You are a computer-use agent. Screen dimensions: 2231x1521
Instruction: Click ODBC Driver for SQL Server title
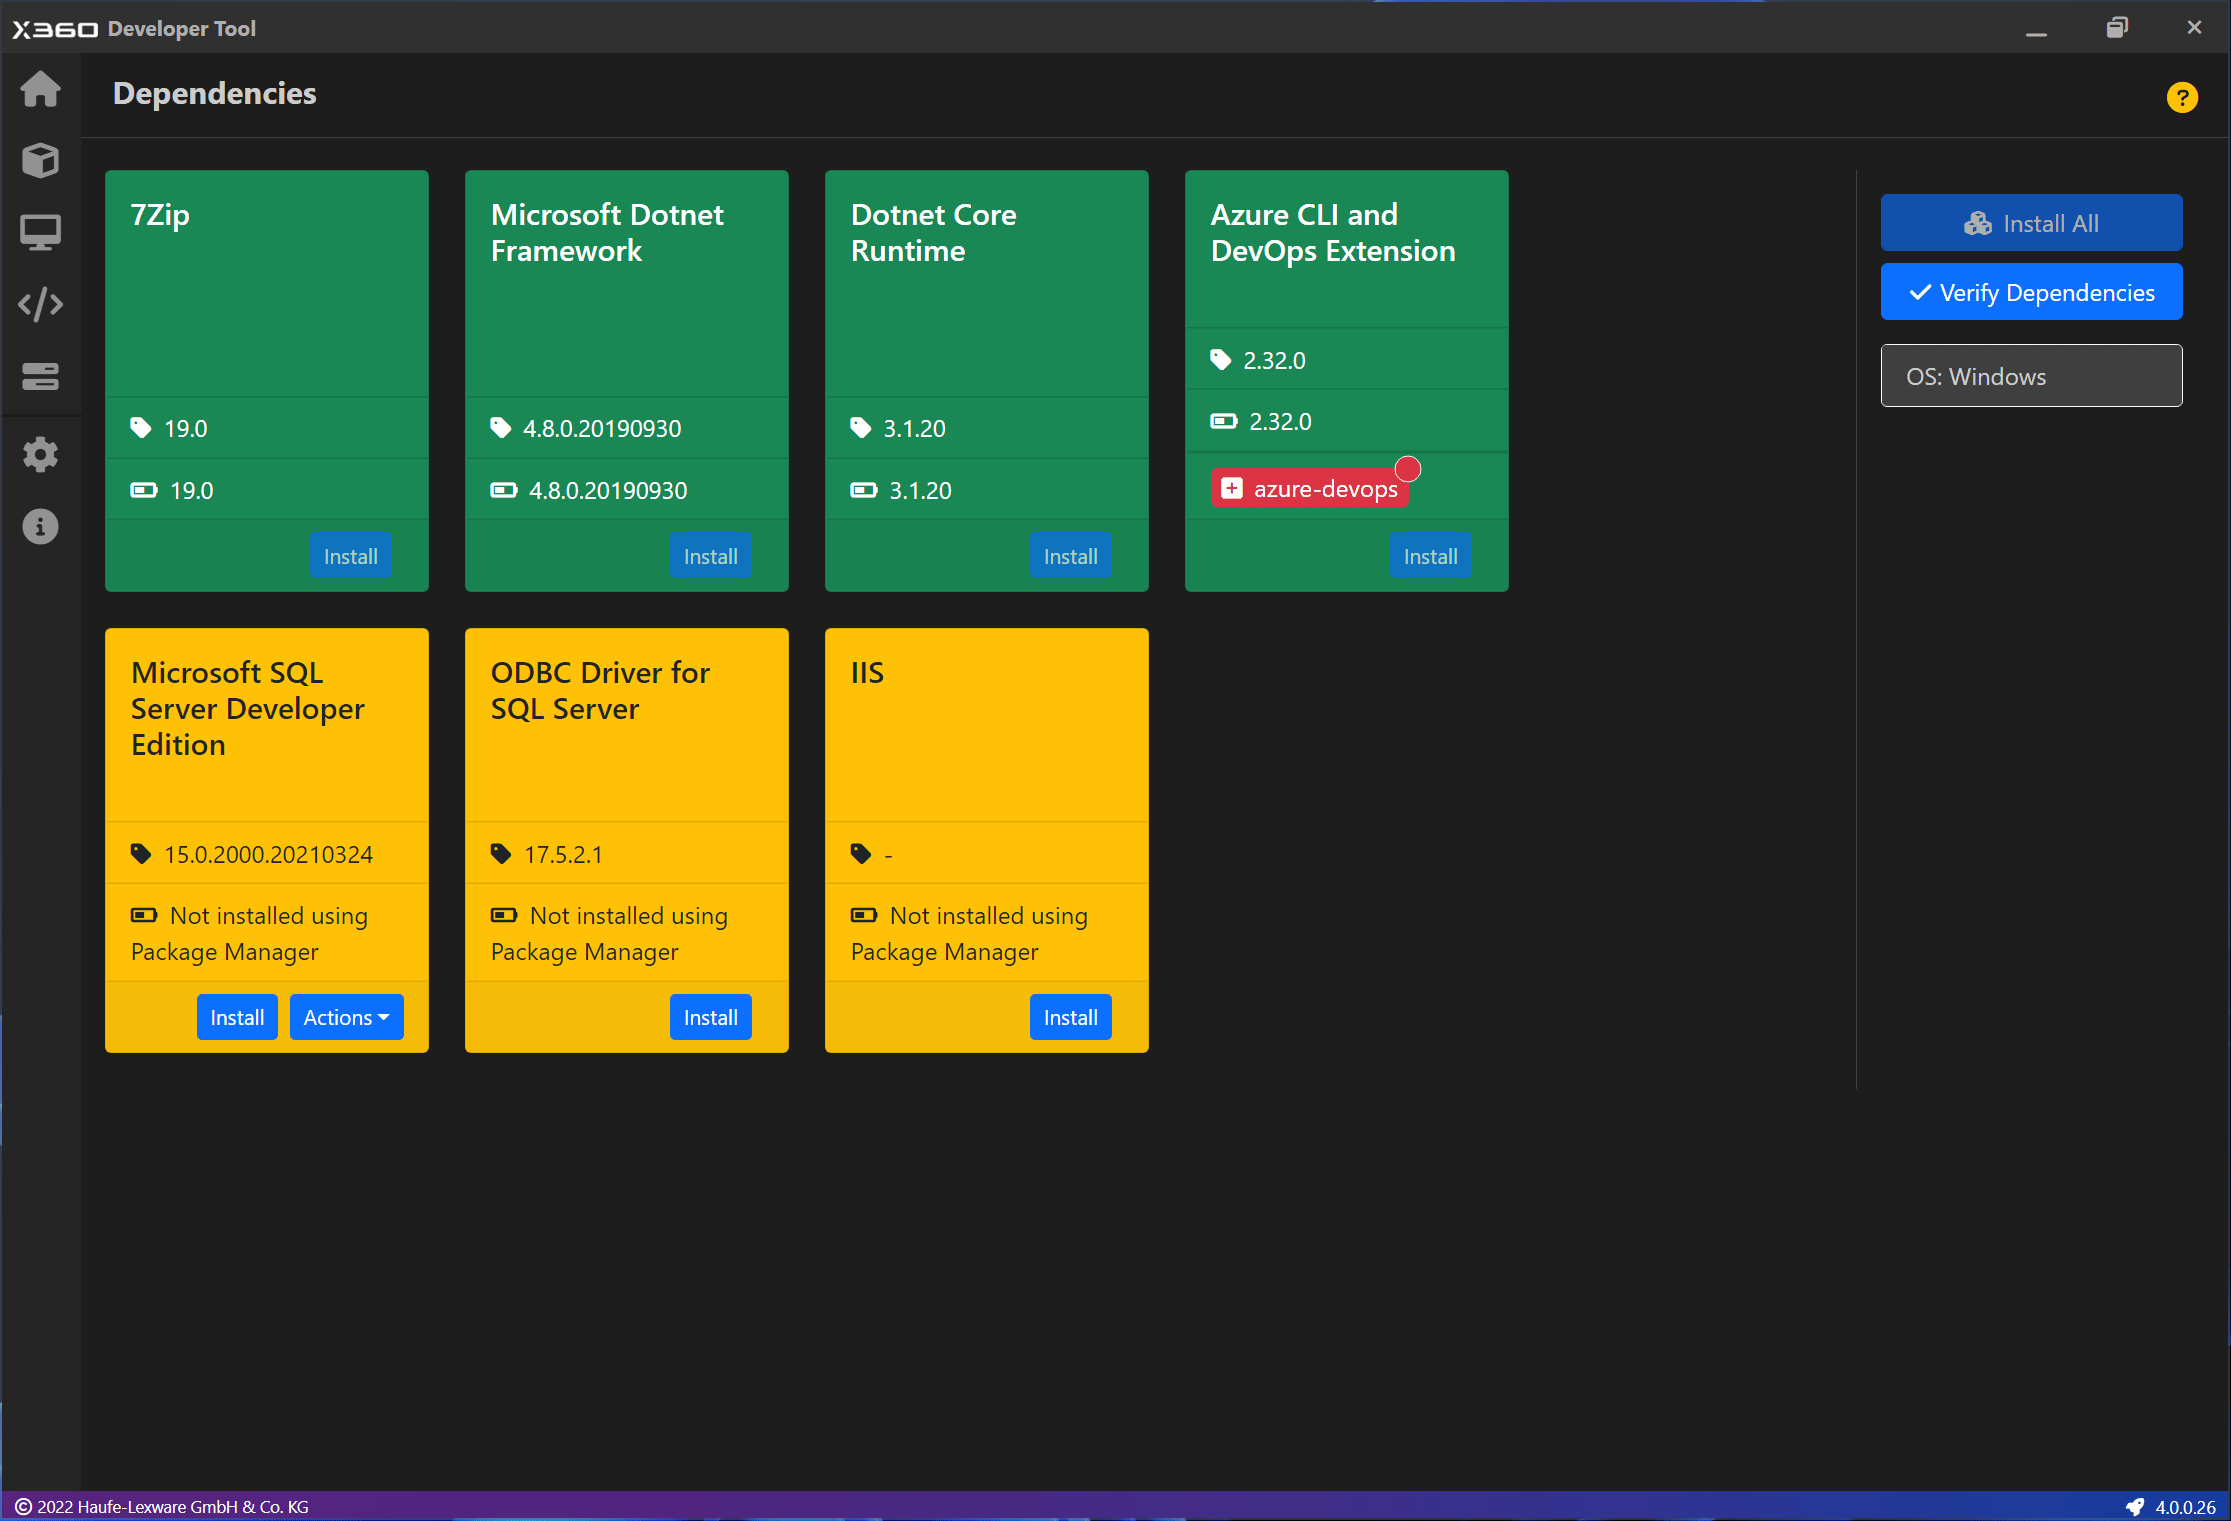pyautogui.click(x=600, y=690)
